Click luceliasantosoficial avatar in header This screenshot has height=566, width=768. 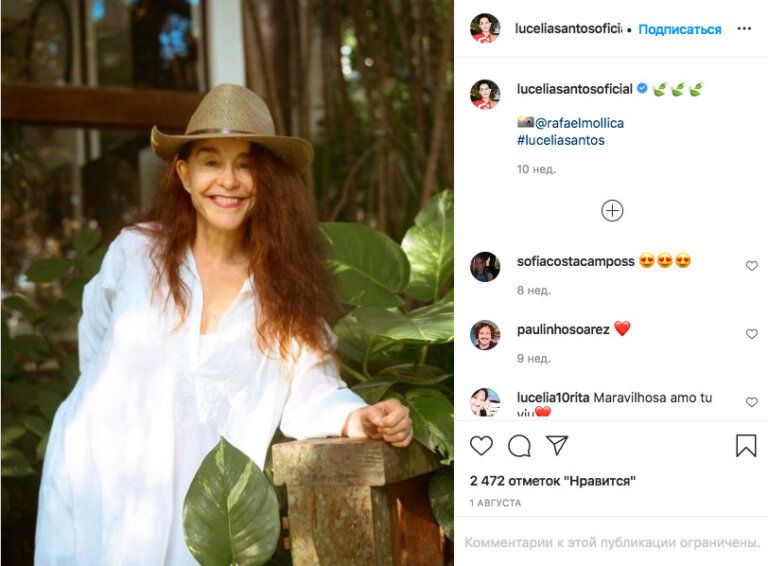click(485, 29)
